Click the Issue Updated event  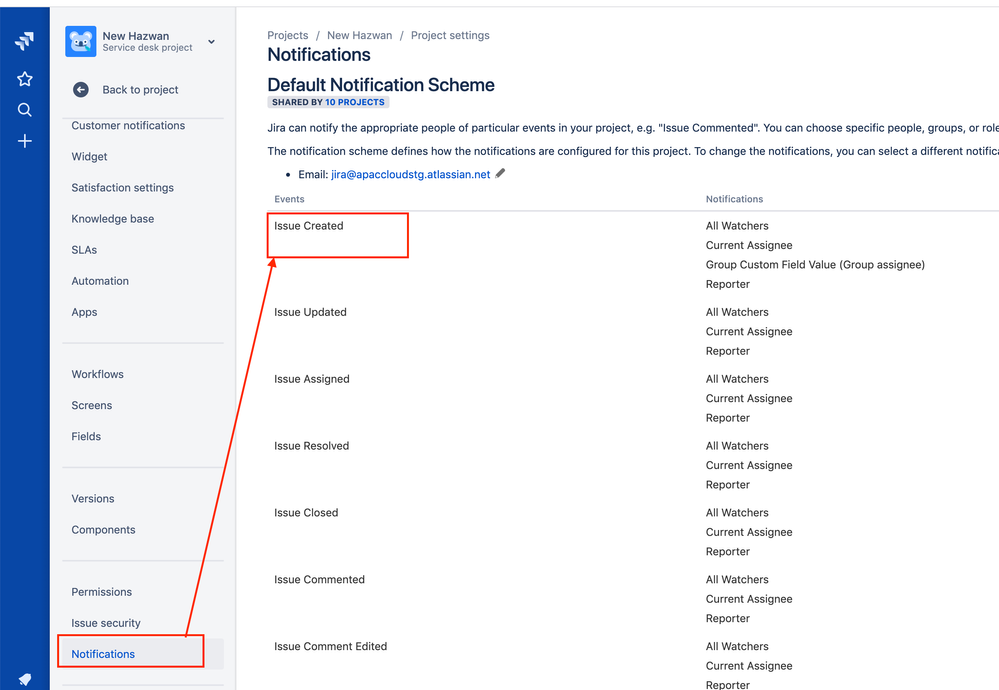pos(310,312)
